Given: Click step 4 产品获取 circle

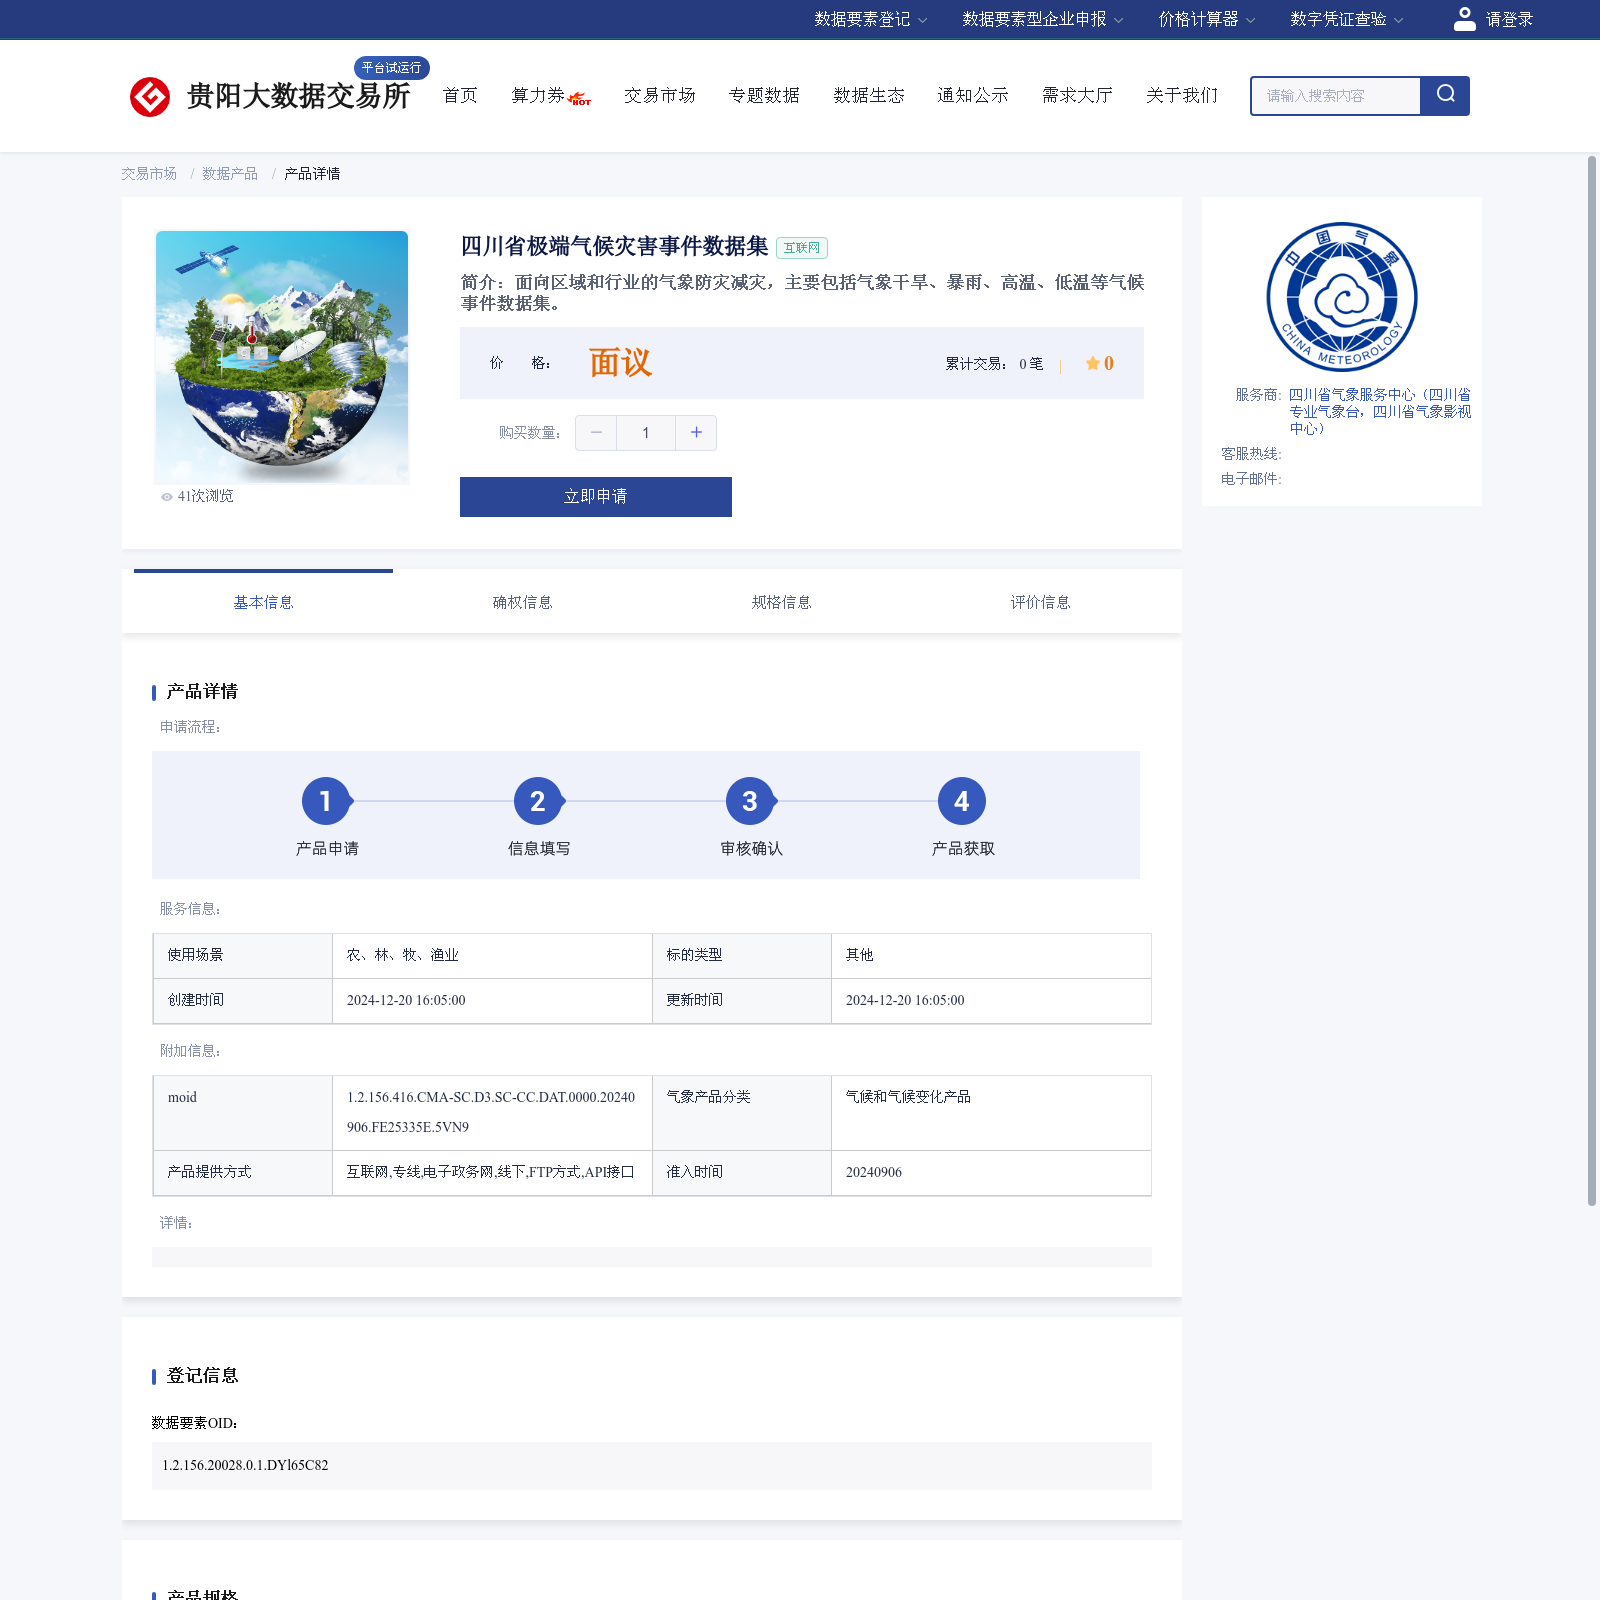Looking at the screenshot, I should (x=962, y=801).
